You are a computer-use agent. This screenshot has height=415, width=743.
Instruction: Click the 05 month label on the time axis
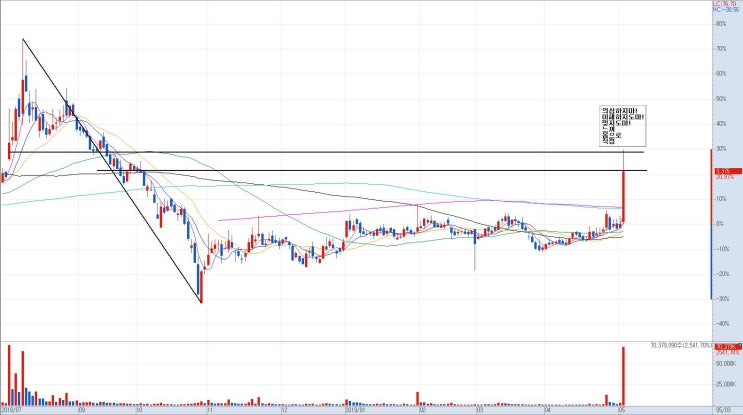coord(621,410)
